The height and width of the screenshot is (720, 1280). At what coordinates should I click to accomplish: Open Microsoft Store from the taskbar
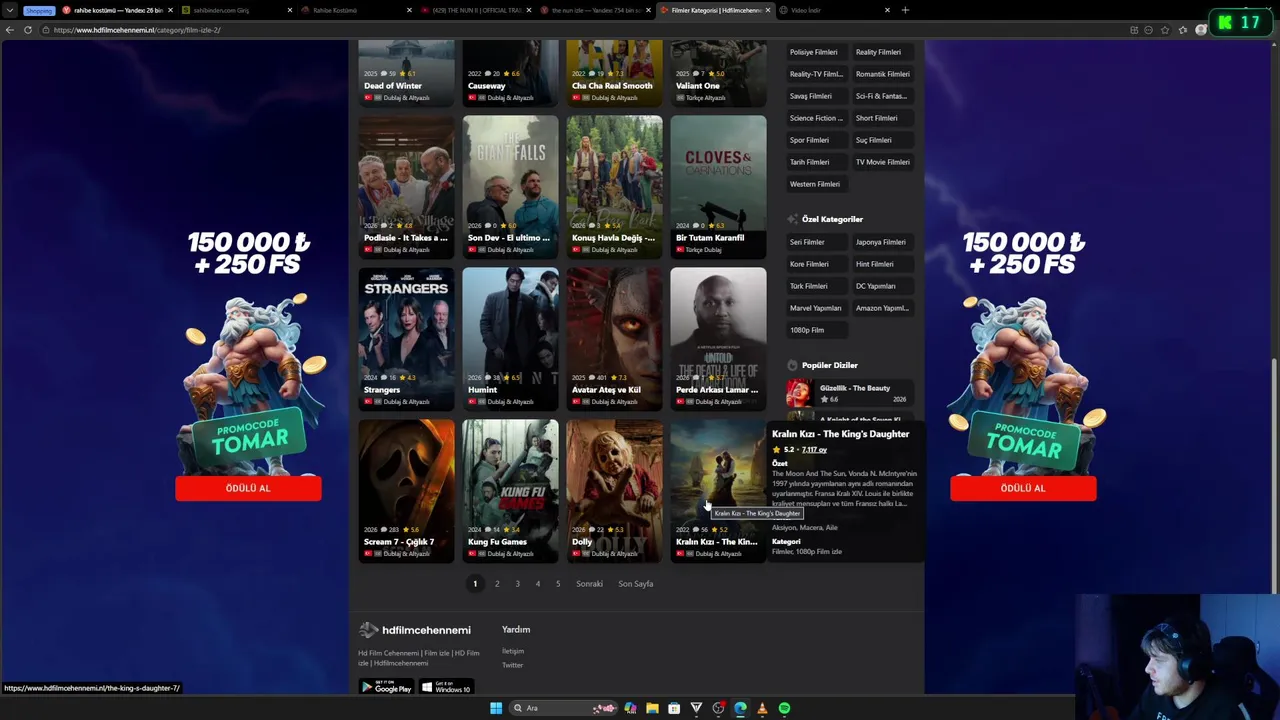tap(674, 708)
